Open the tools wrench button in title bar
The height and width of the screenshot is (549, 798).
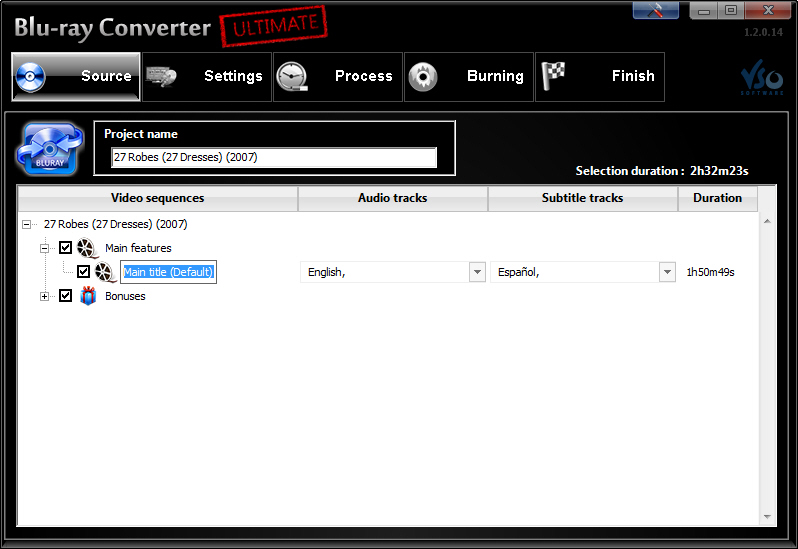(656, 10)
